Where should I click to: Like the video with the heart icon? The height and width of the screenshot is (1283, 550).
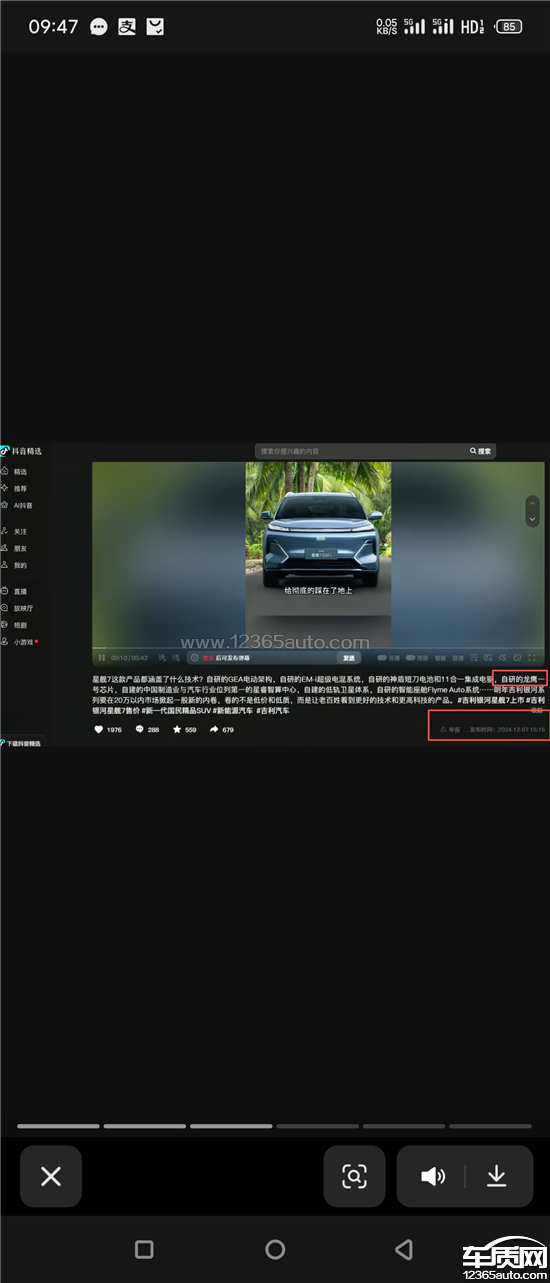(x=99, y=730)
